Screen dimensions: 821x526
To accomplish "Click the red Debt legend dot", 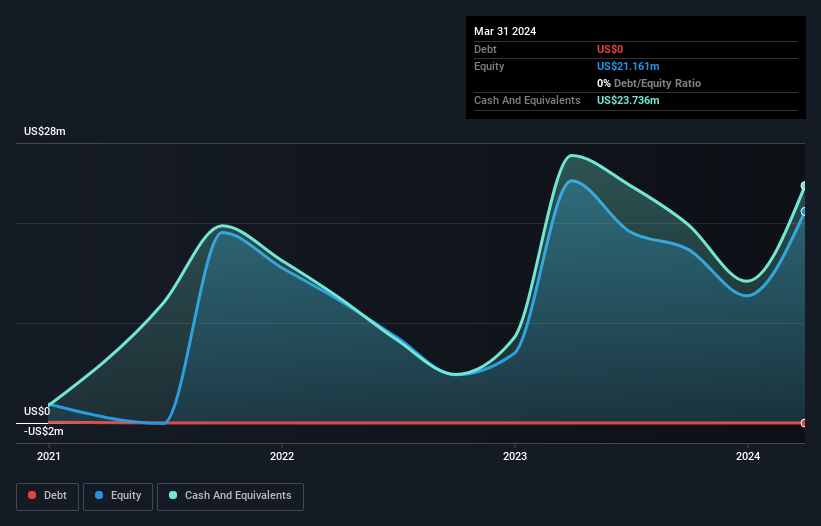I will coord(32,495).
